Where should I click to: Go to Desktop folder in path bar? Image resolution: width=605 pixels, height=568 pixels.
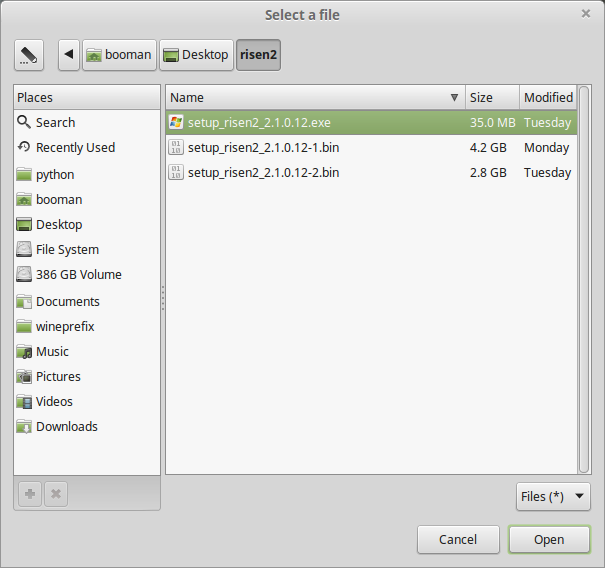click(196, 55)
